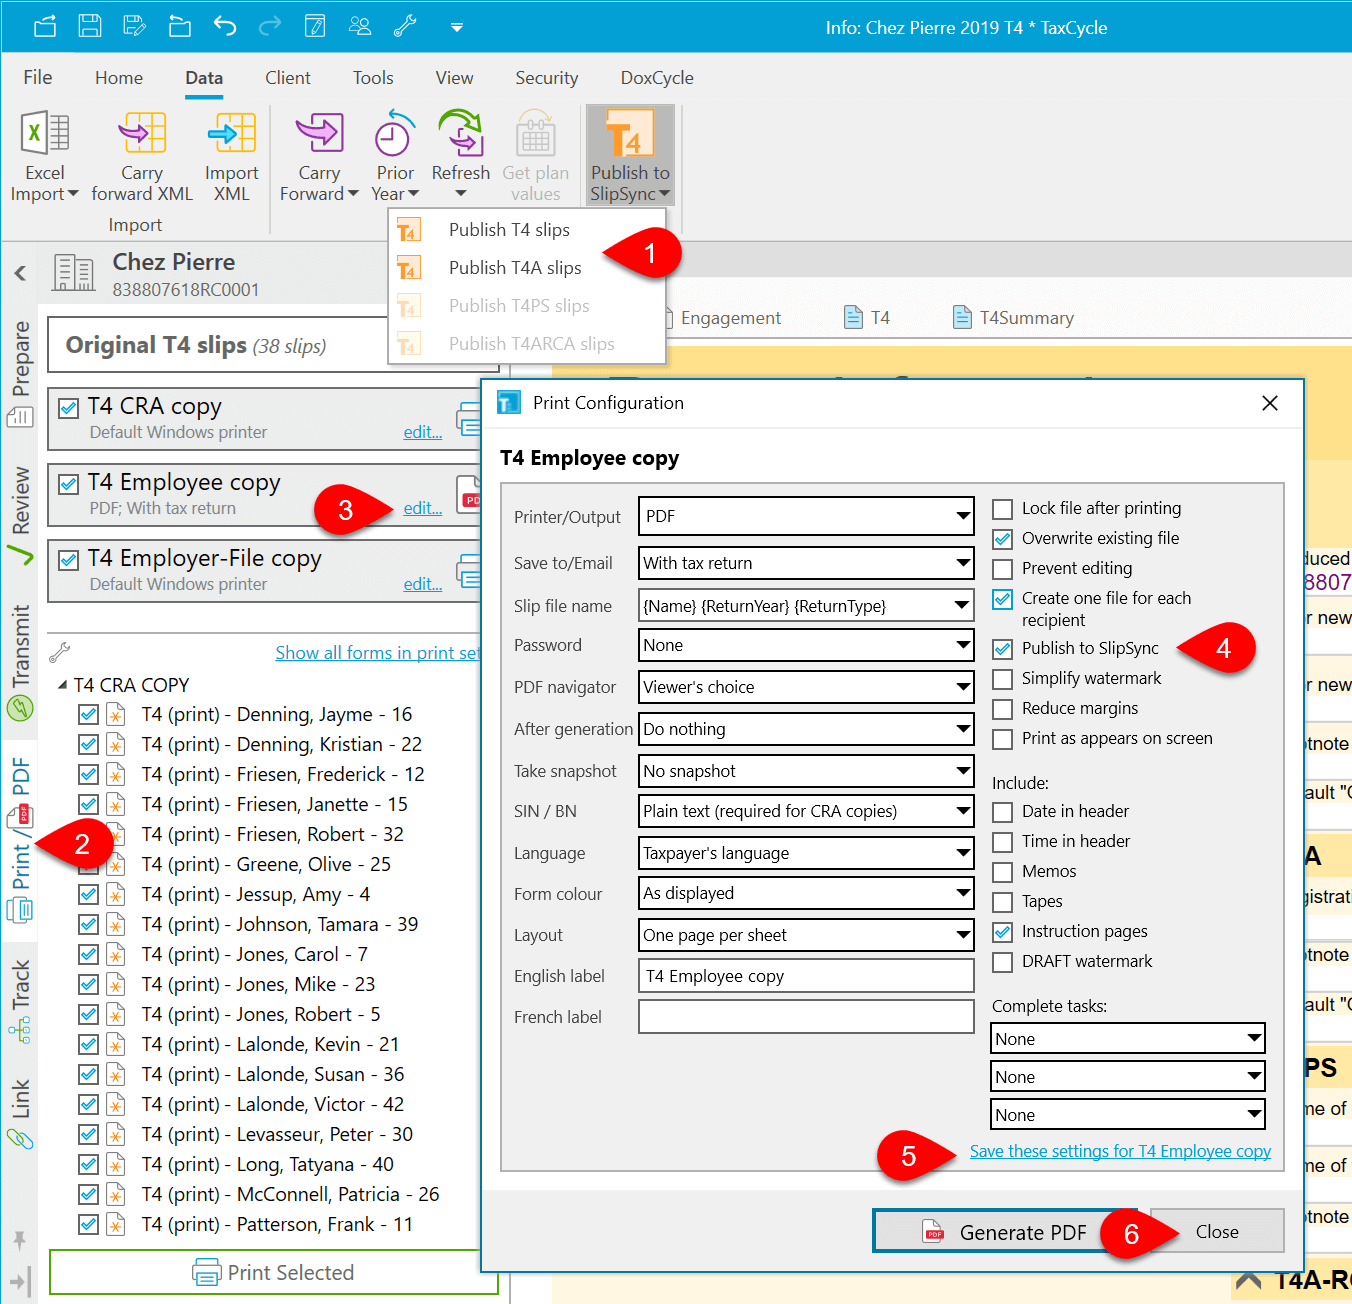Click wrench icon above print set list

59,653
